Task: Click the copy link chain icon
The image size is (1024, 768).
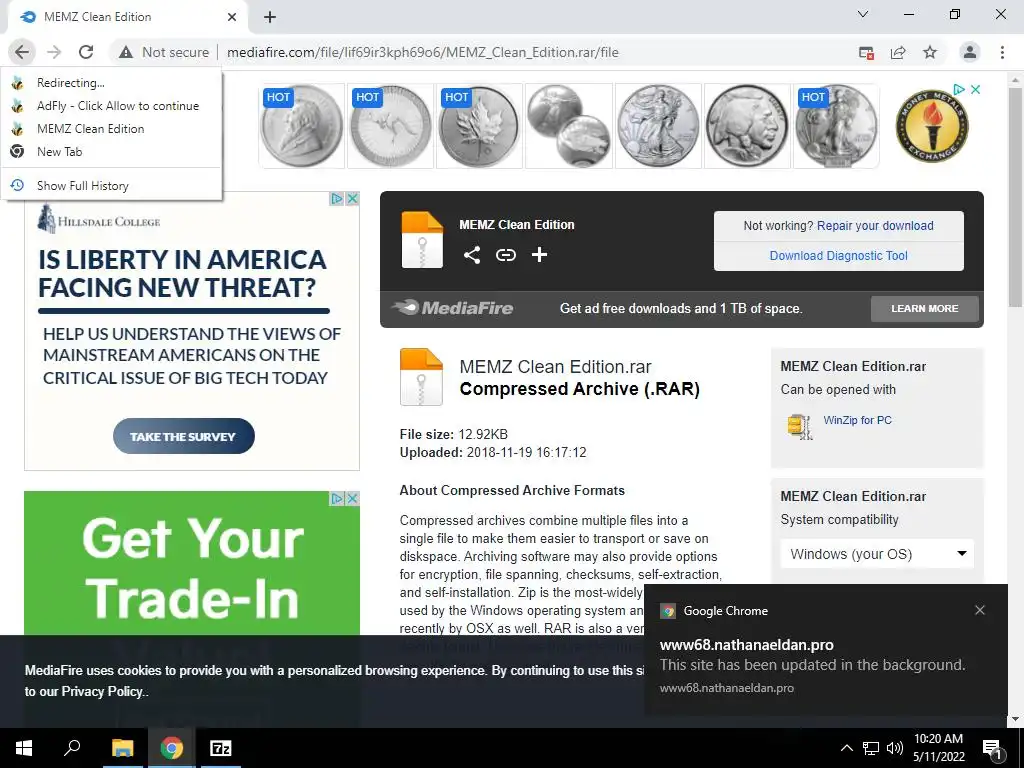Action: pyautogui.click(x=505, y=255)
